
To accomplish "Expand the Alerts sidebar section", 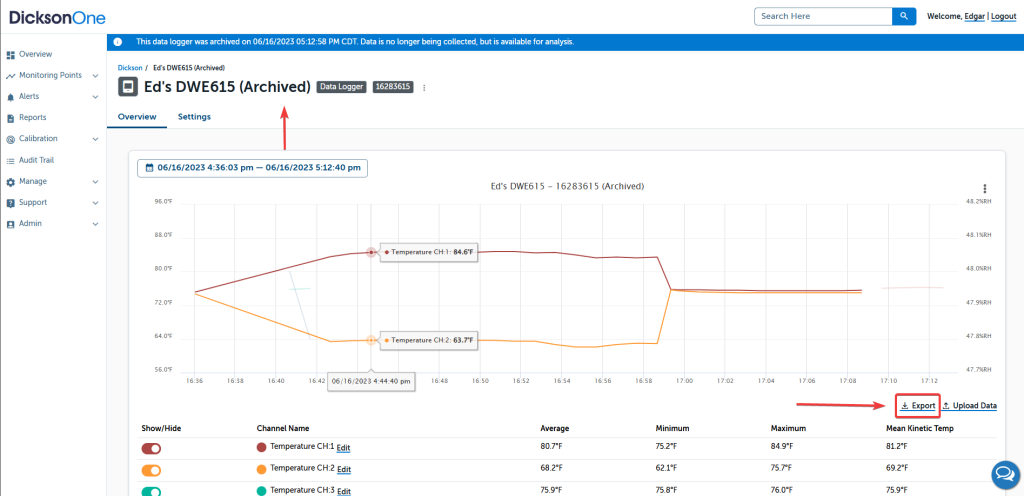I will click(95, 97).
